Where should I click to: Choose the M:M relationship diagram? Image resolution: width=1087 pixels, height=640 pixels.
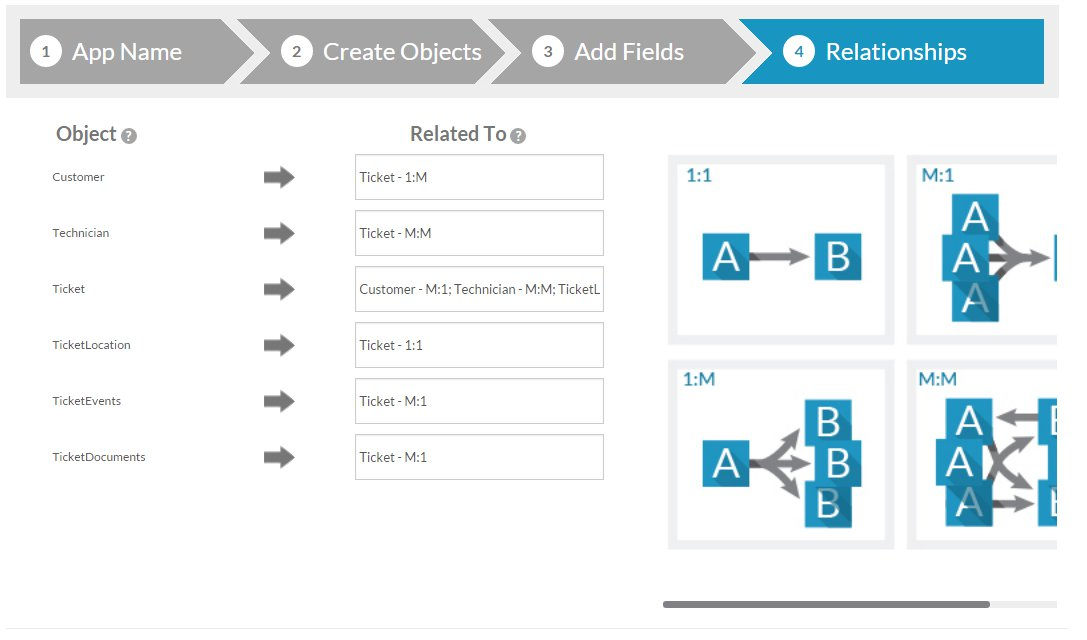(x=985, y=455)
